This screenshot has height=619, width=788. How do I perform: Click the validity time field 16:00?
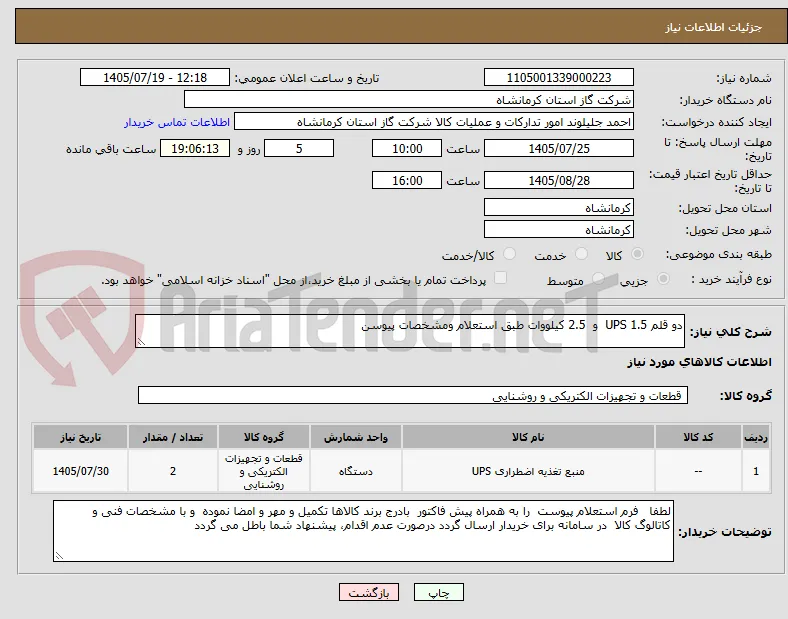tap(407, 180)
